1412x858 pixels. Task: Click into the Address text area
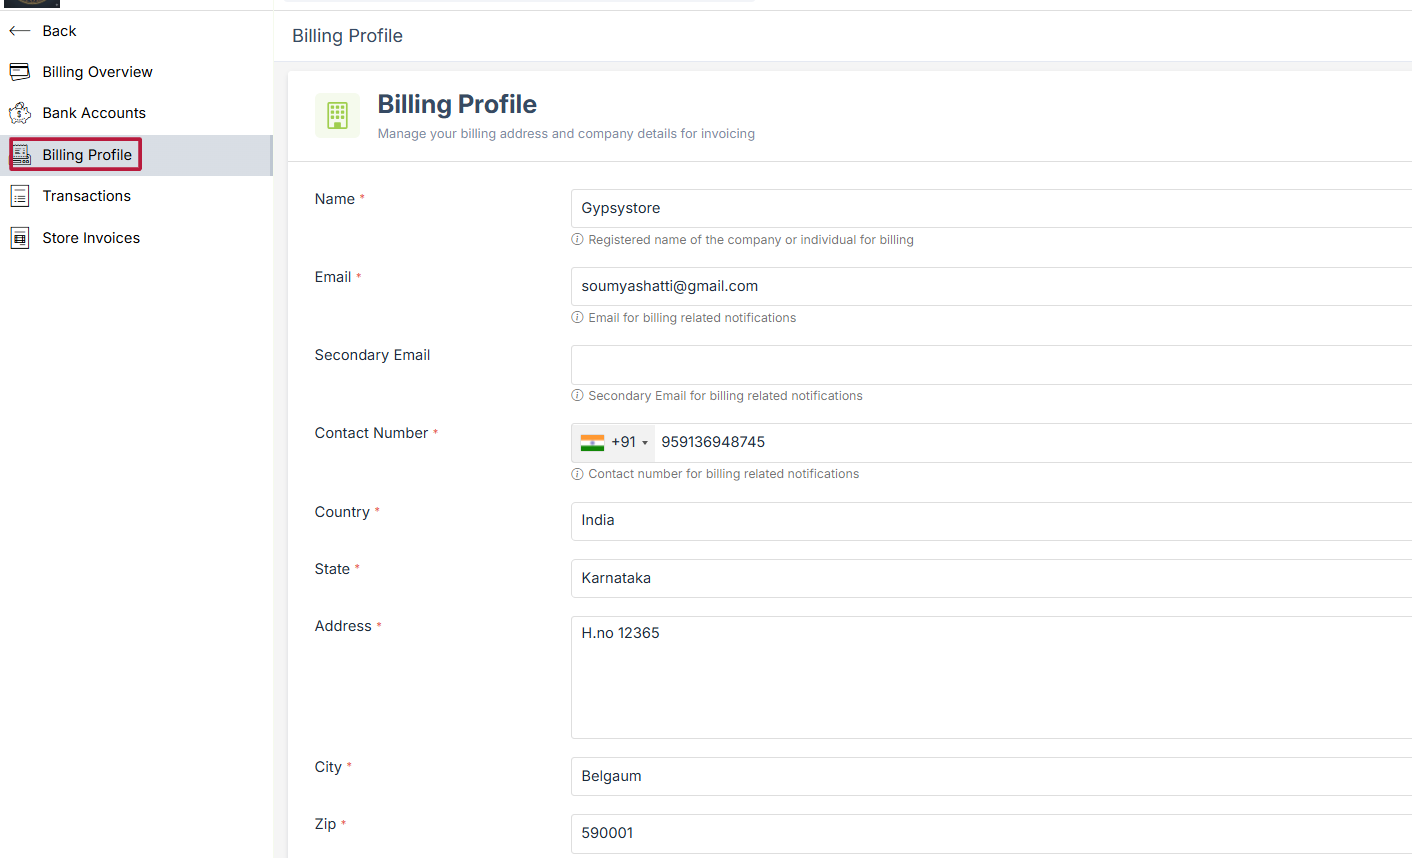[x=990, y=677]
